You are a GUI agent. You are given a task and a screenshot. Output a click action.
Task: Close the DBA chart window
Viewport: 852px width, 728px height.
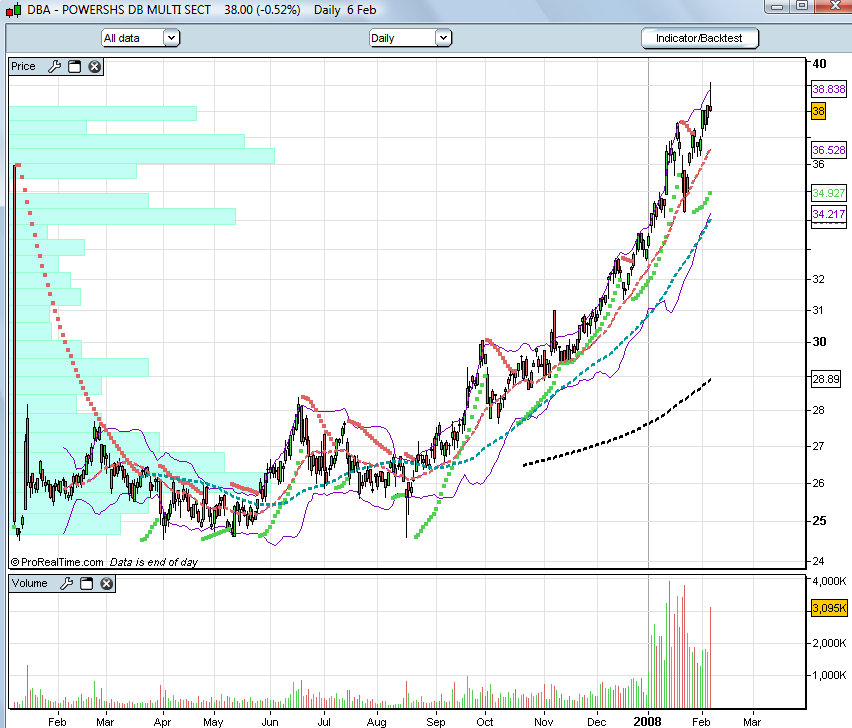pos(834,7)
